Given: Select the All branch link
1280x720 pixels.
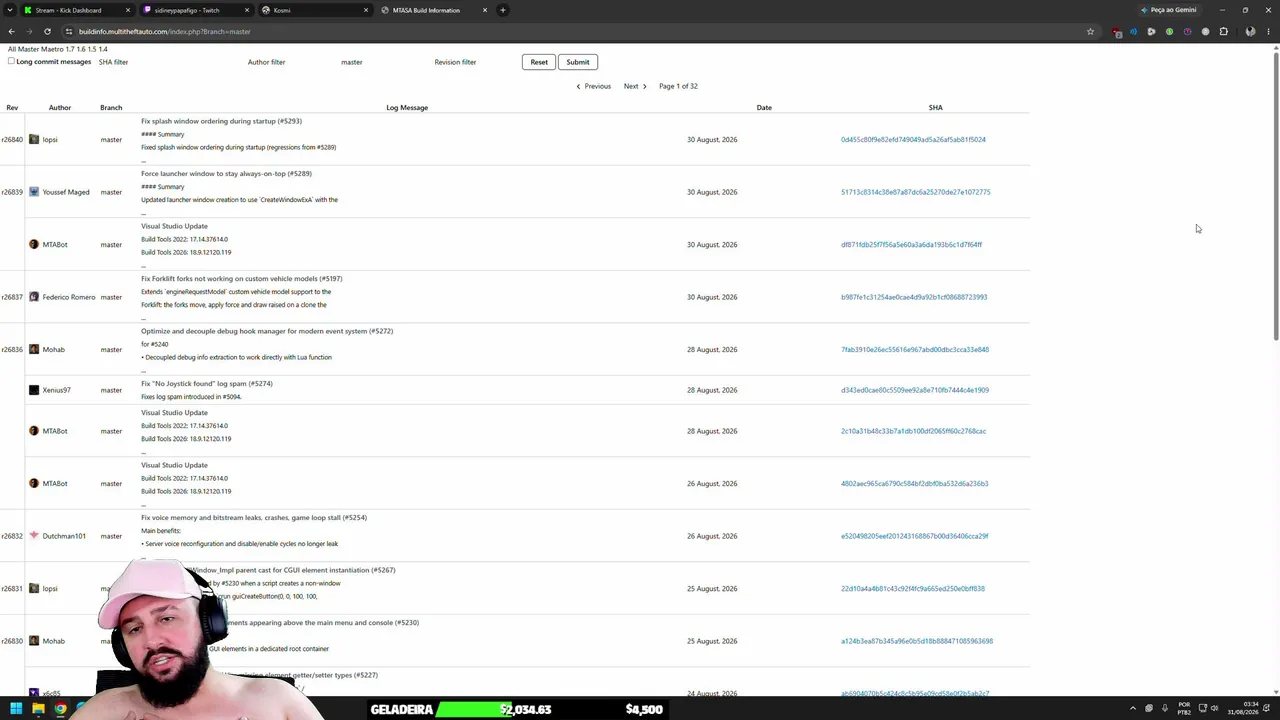Looking at the screenshot, I should (x=11, y=49).
